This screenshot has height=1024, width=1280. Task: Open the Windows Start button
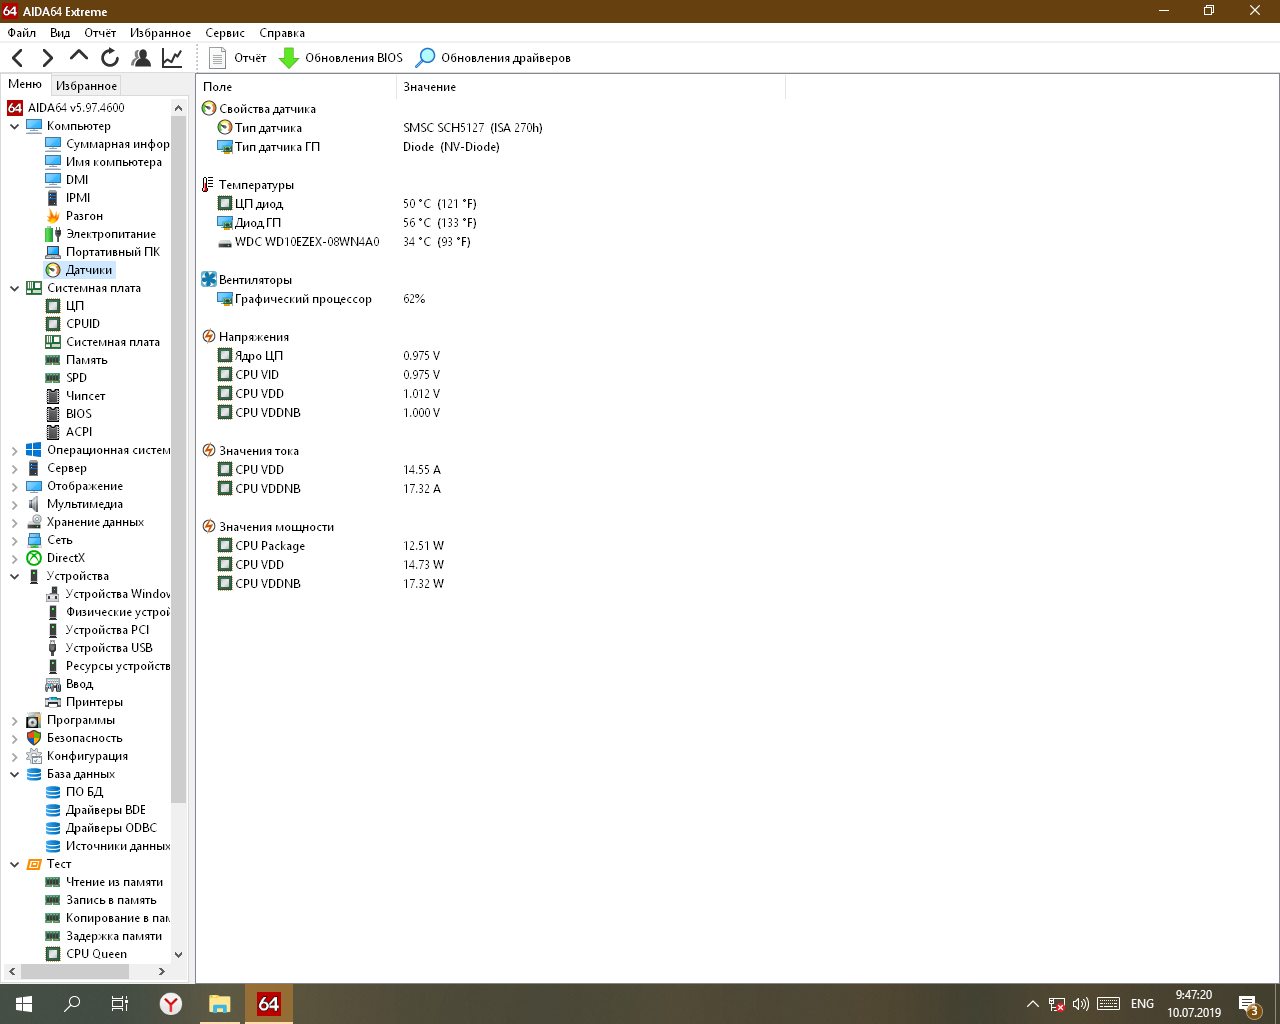tap(24, 1004)
